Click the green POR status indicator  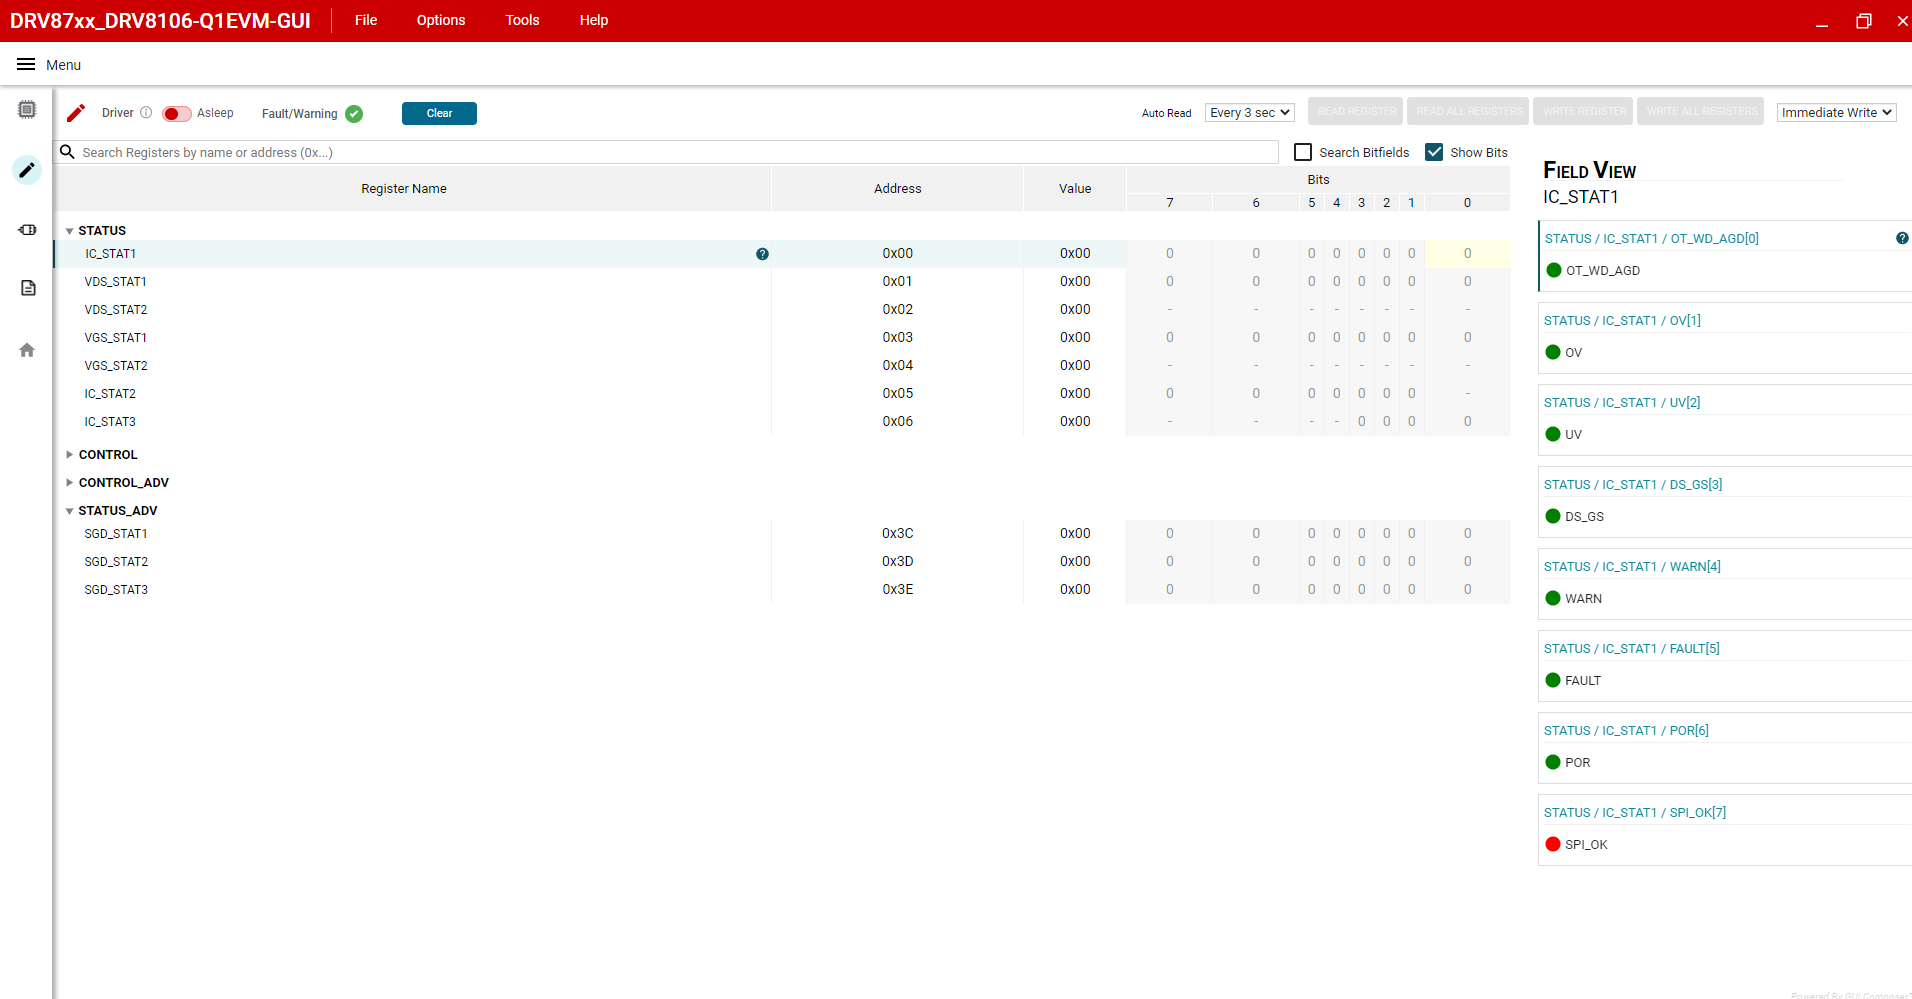1553,762
